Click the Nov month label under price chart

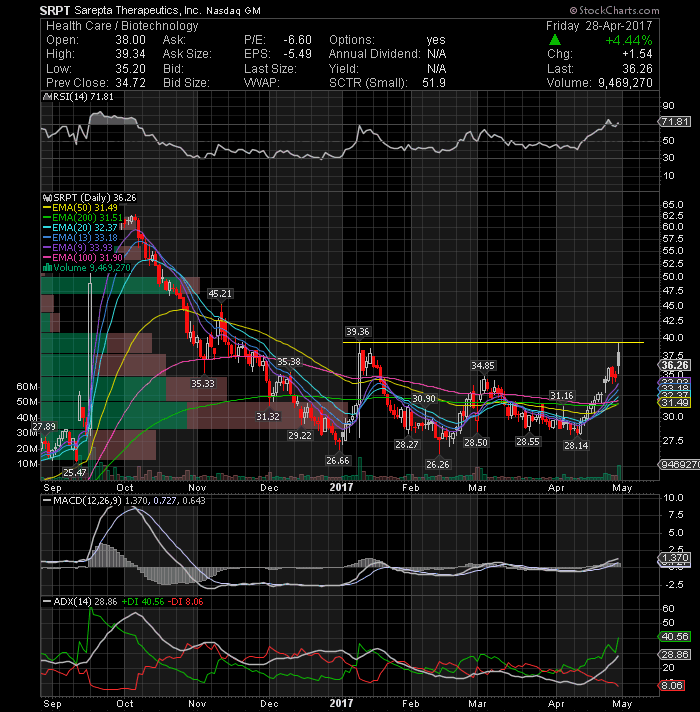point(197,488)
